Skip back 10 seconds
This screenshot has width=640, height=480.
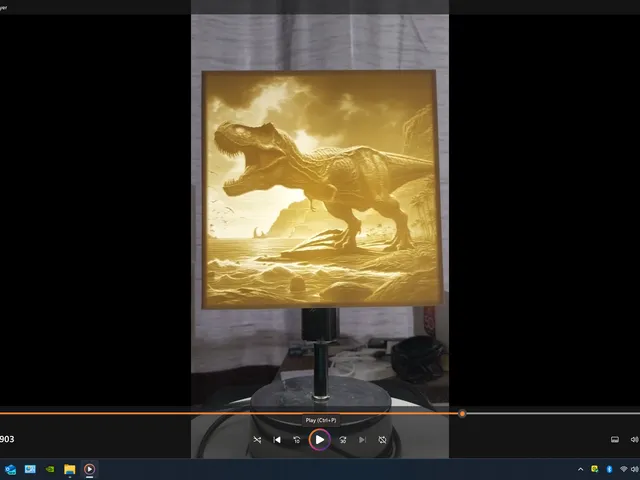(x=297, y=440)
